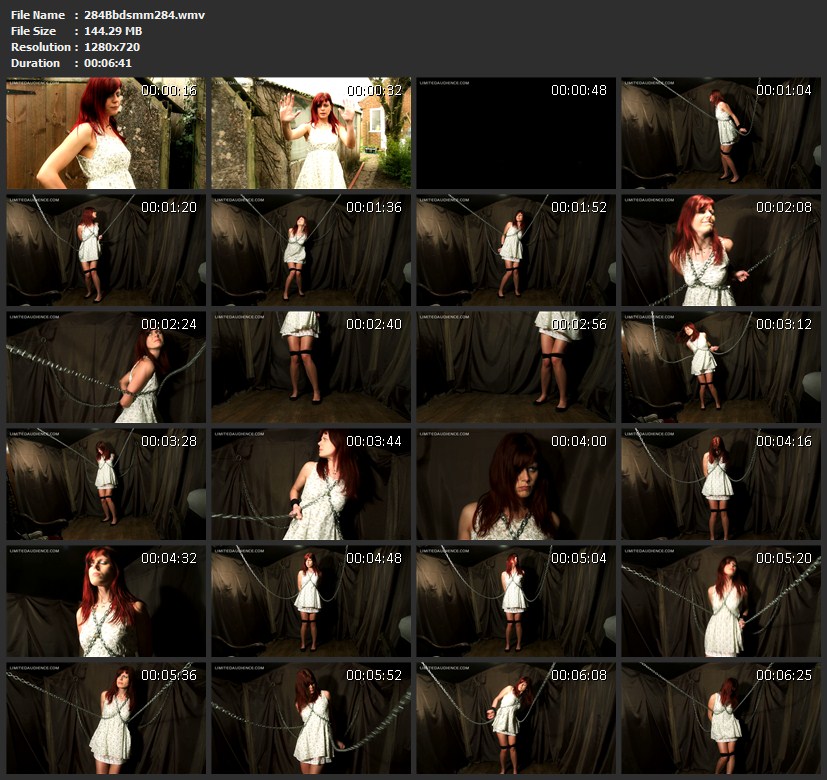
Task: Select the frame at 00:03:28
Action: pos(106,484)
